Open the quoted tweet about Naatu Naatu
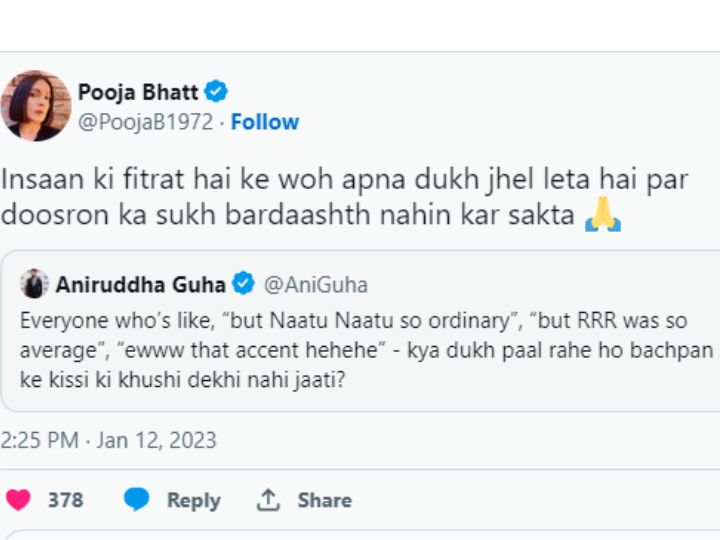This screenshot has width=720, height=540. [x=360, y=331]
